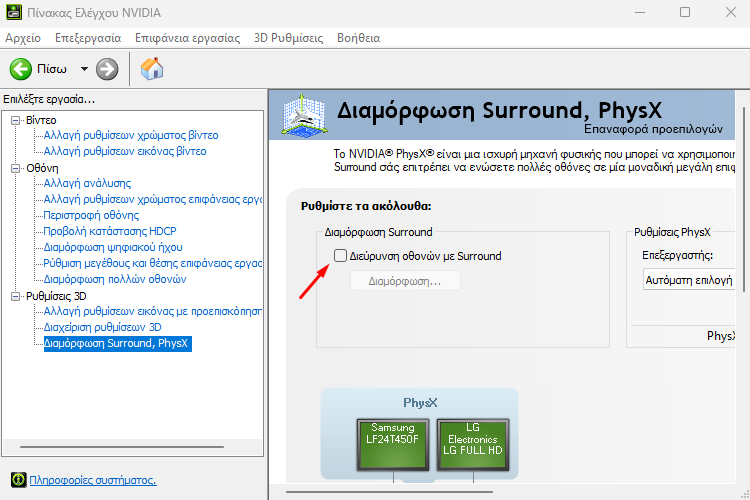This screenshot has width=750, height=500.
Task: Open the Back history dropdown arrow
Action: point(84,69)
